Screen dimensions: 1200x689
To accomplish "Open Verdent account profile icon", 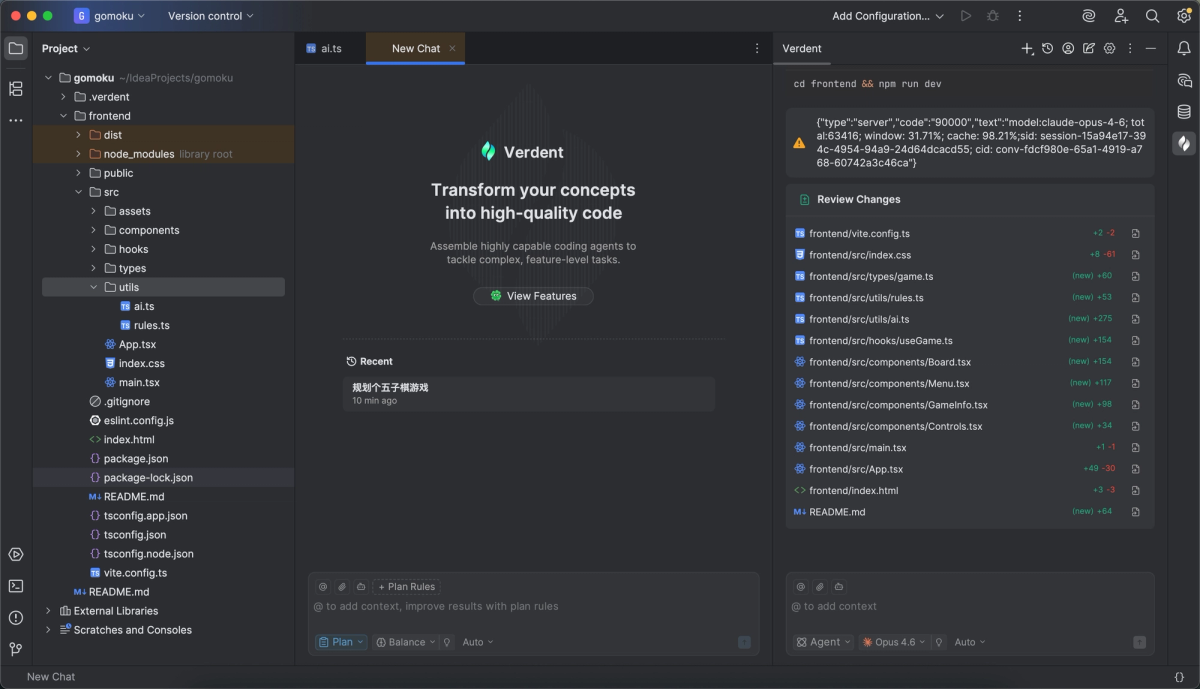I will 1068,48.
